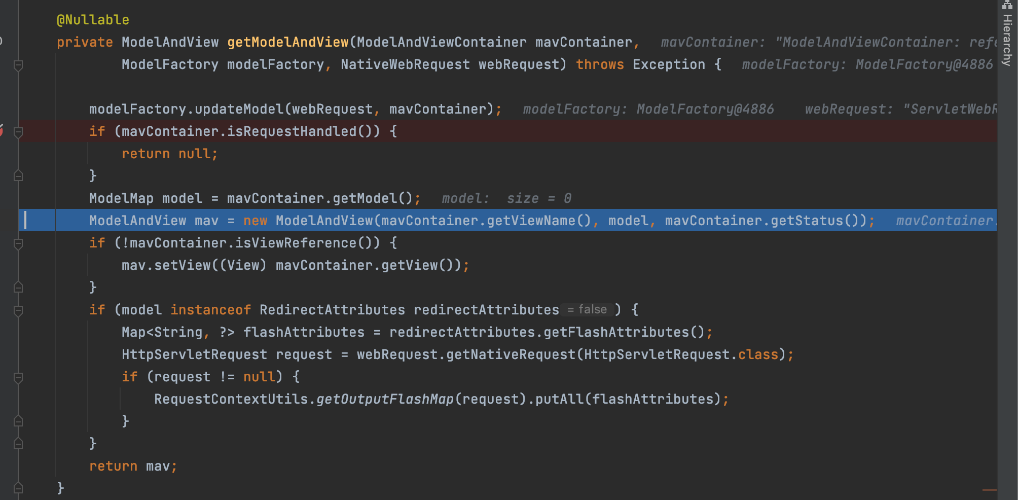The width and height of the screenshot is (1018, 500).
Task: Click the 'model: size = 0' inline value
Action: [506, 199]
